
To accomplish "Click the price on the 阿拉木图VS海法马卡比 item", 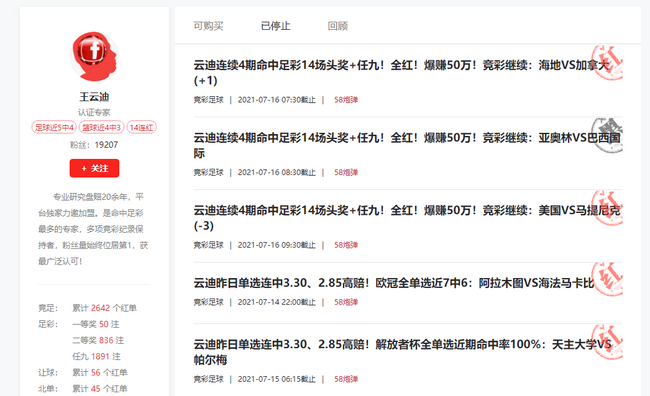I will pos(346,302).
